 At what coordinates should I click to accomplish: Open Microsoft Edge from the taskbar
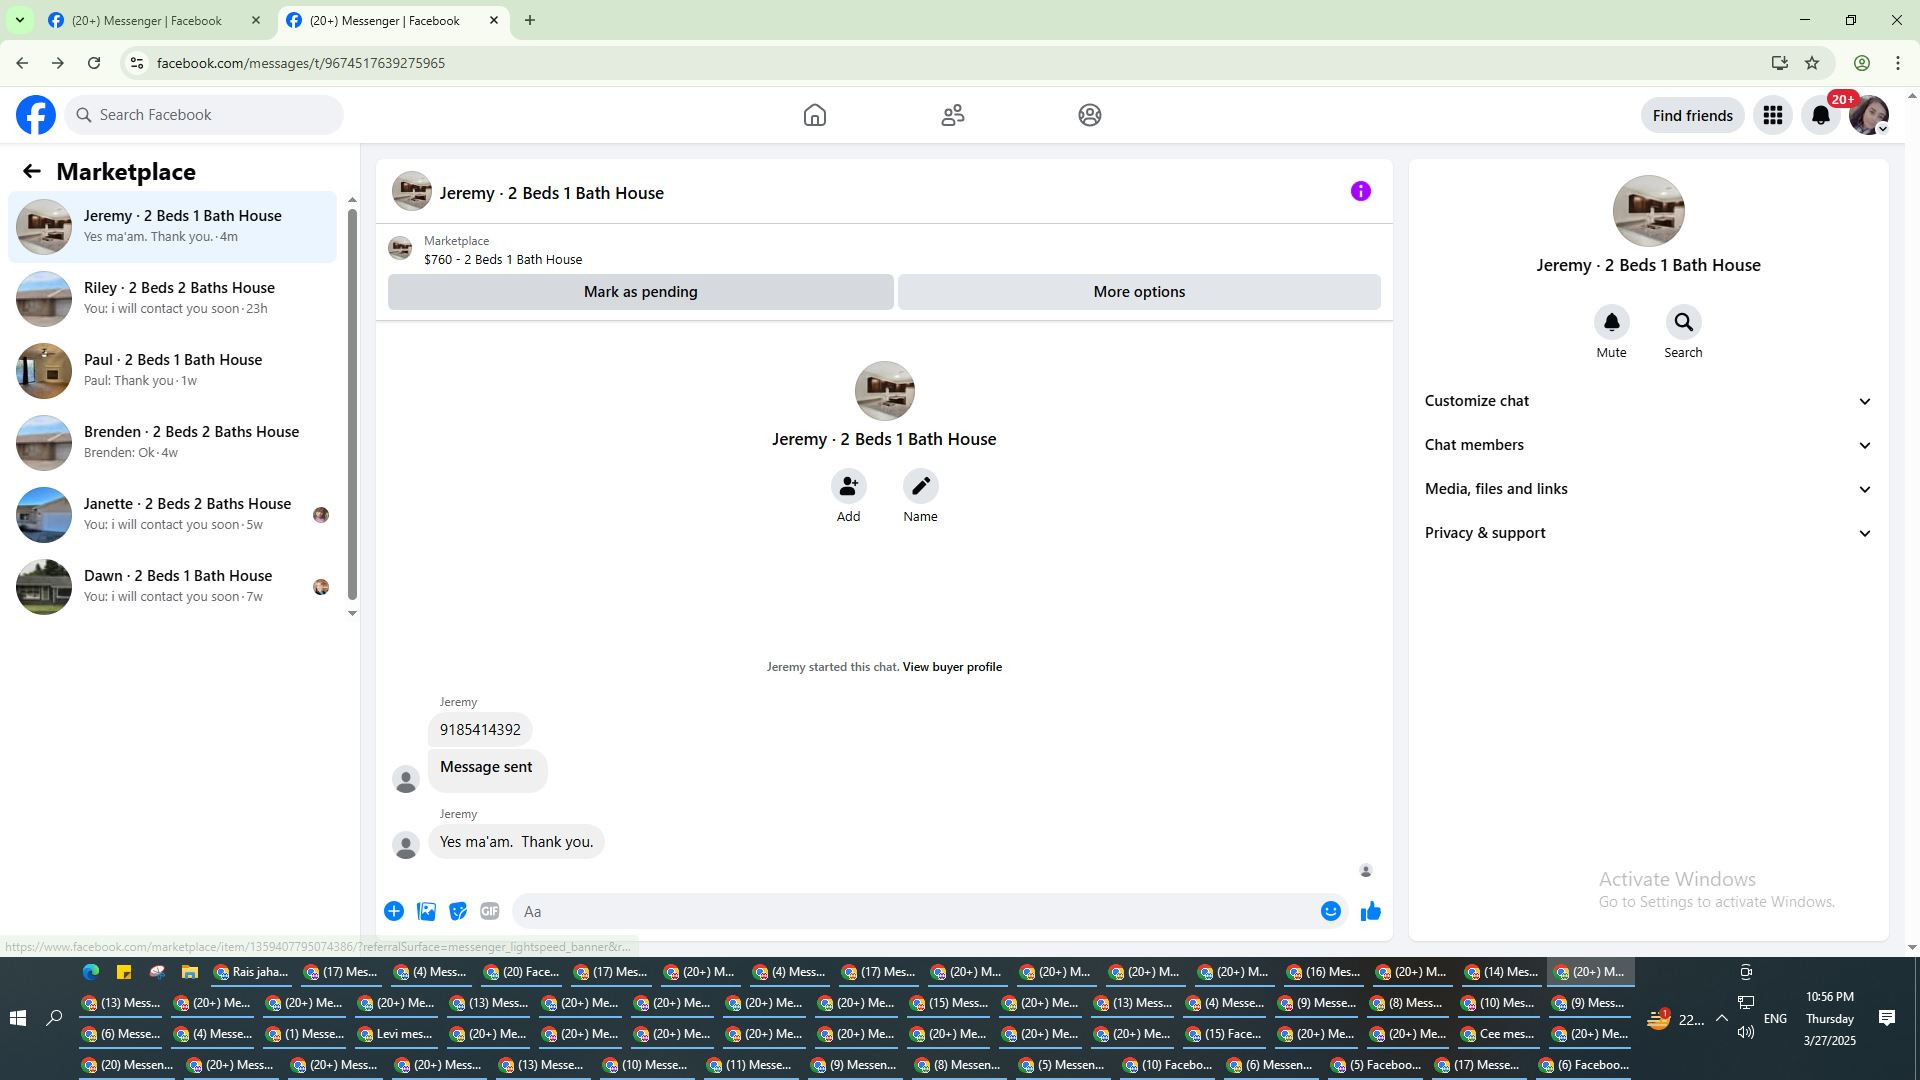[x=91, y=972]
